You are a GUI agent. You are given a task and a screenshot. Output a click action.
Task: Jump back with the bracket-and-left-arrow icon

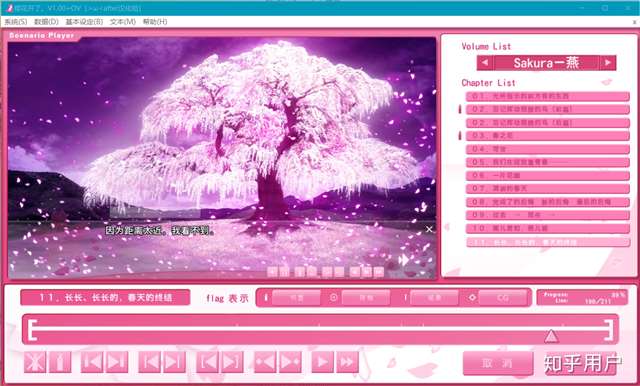(207, 362)
